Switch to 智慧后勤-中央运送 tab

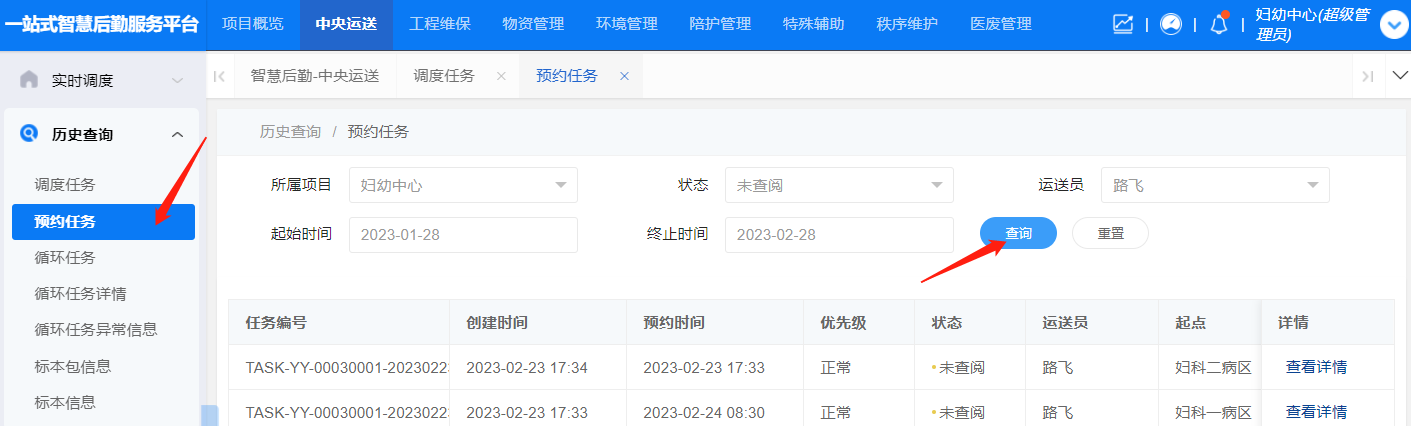click(x=315, y=76)
